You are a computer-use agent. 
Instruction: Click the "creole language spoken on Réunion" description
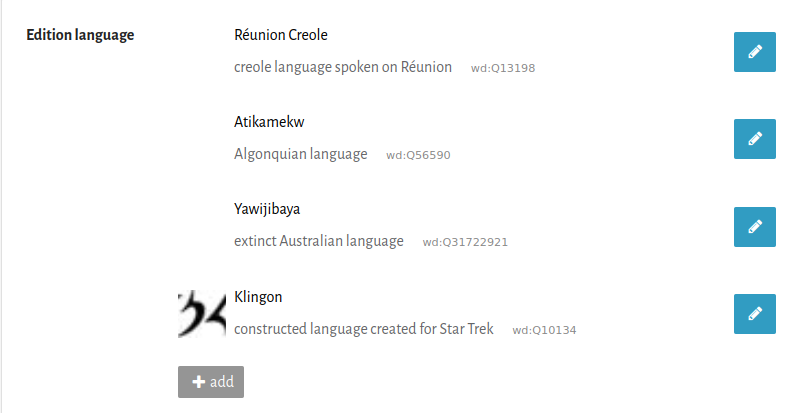[343, 68]
